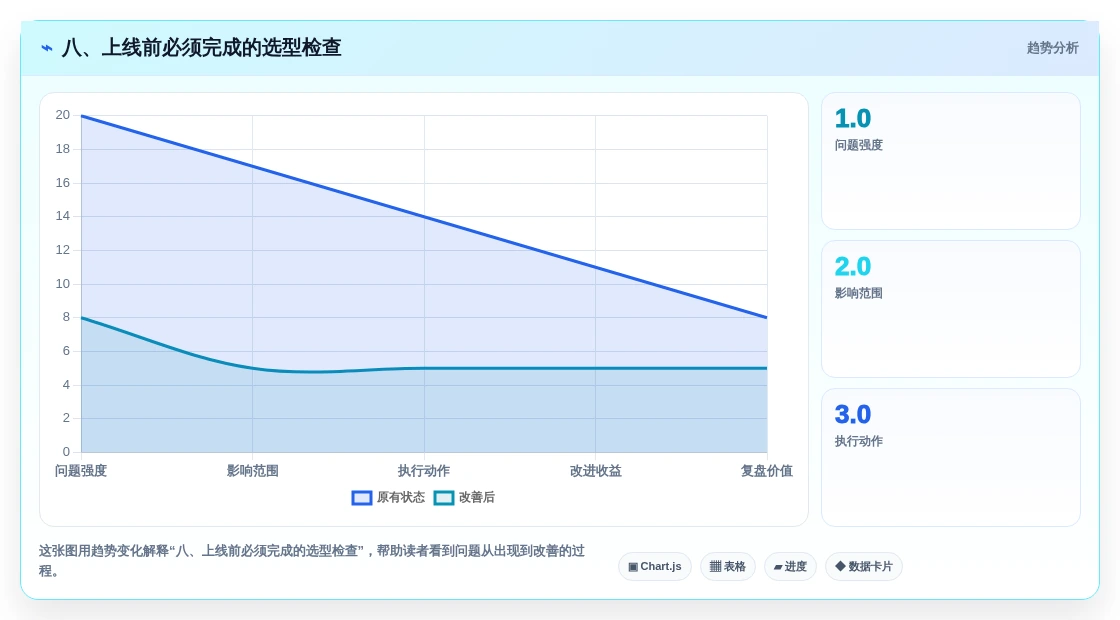The width and height of the screenshot is (1120, 620).
Task: Click the y-axis value 0
Action: [x=66, y=451]
